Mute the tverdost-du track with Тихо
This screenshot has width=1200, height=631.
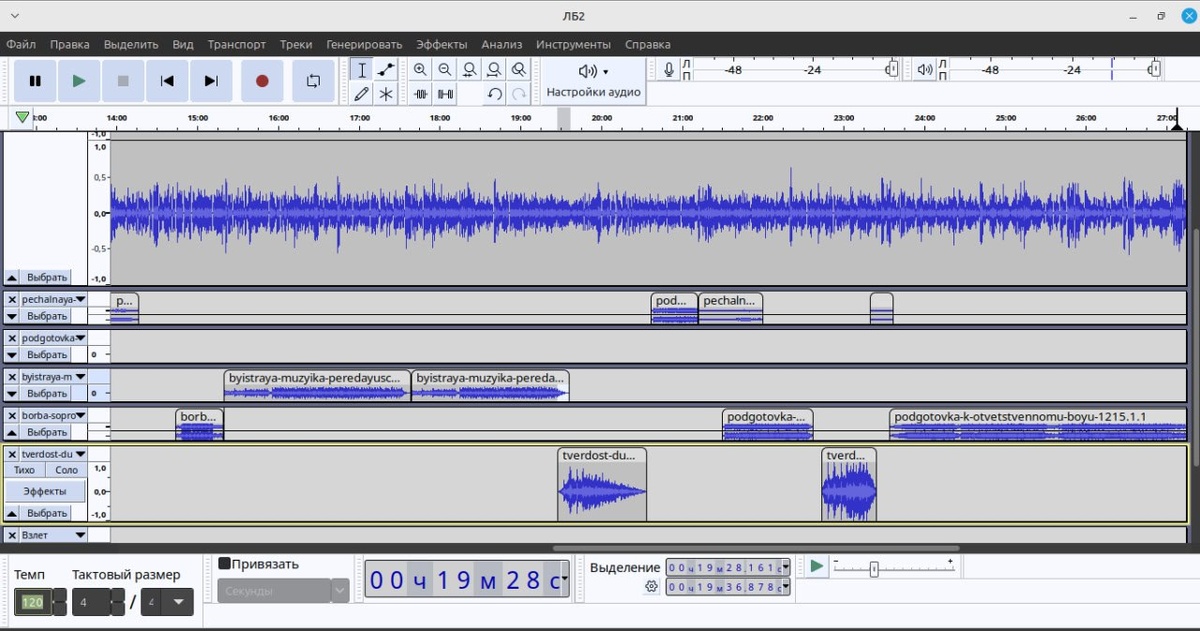coord(25,470)
